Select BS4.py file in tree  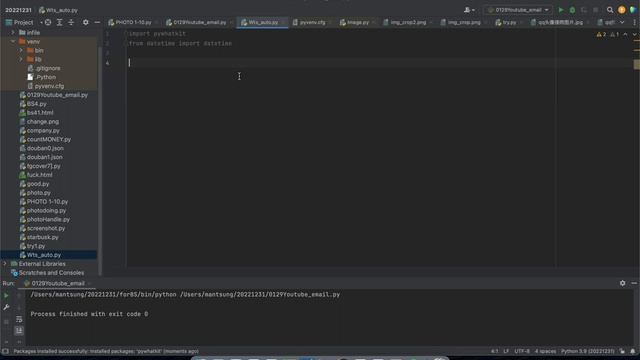[33, 104]
